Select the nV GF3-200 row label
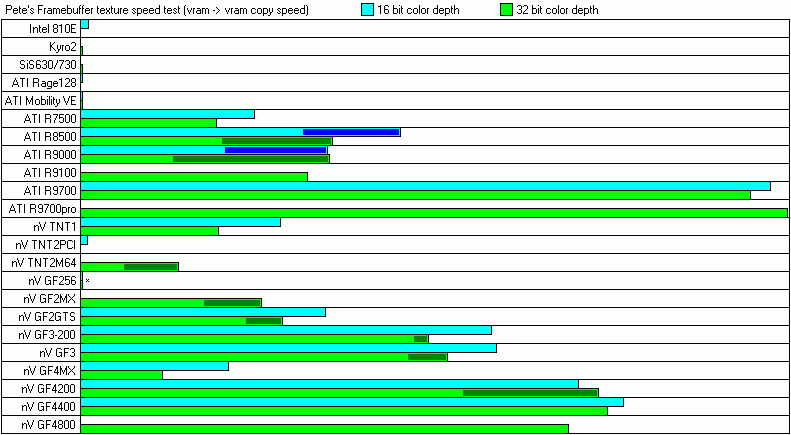The height and width of the screenshot is (435, 791). point(48,335)
